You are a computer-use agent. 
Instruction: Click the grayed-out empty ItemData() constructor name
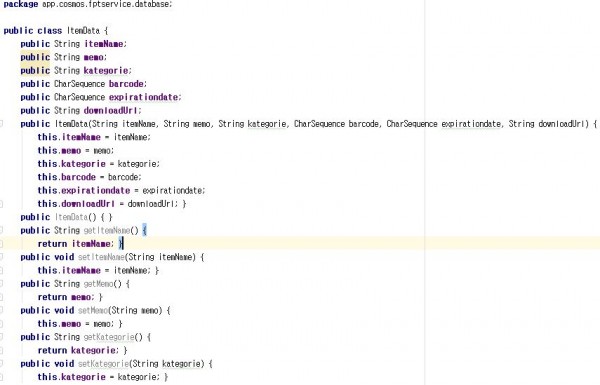pos(71,217)
